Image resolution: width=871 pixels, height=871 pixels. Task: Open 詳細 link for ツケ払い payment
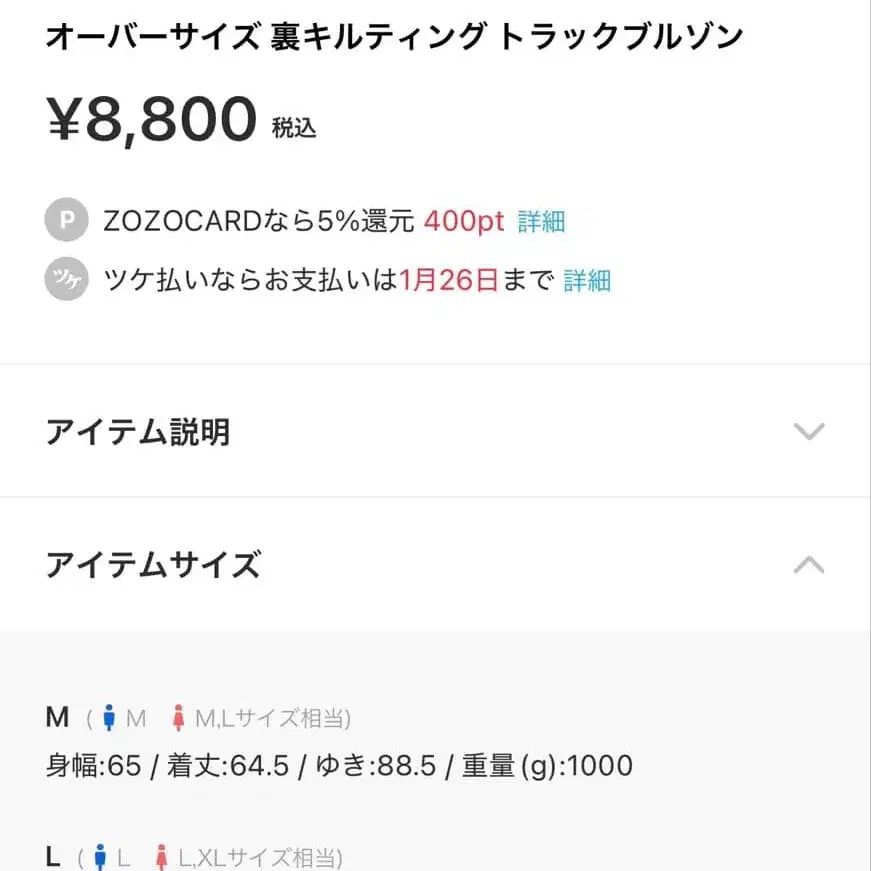pyautogui.click(x=588, y=280)
